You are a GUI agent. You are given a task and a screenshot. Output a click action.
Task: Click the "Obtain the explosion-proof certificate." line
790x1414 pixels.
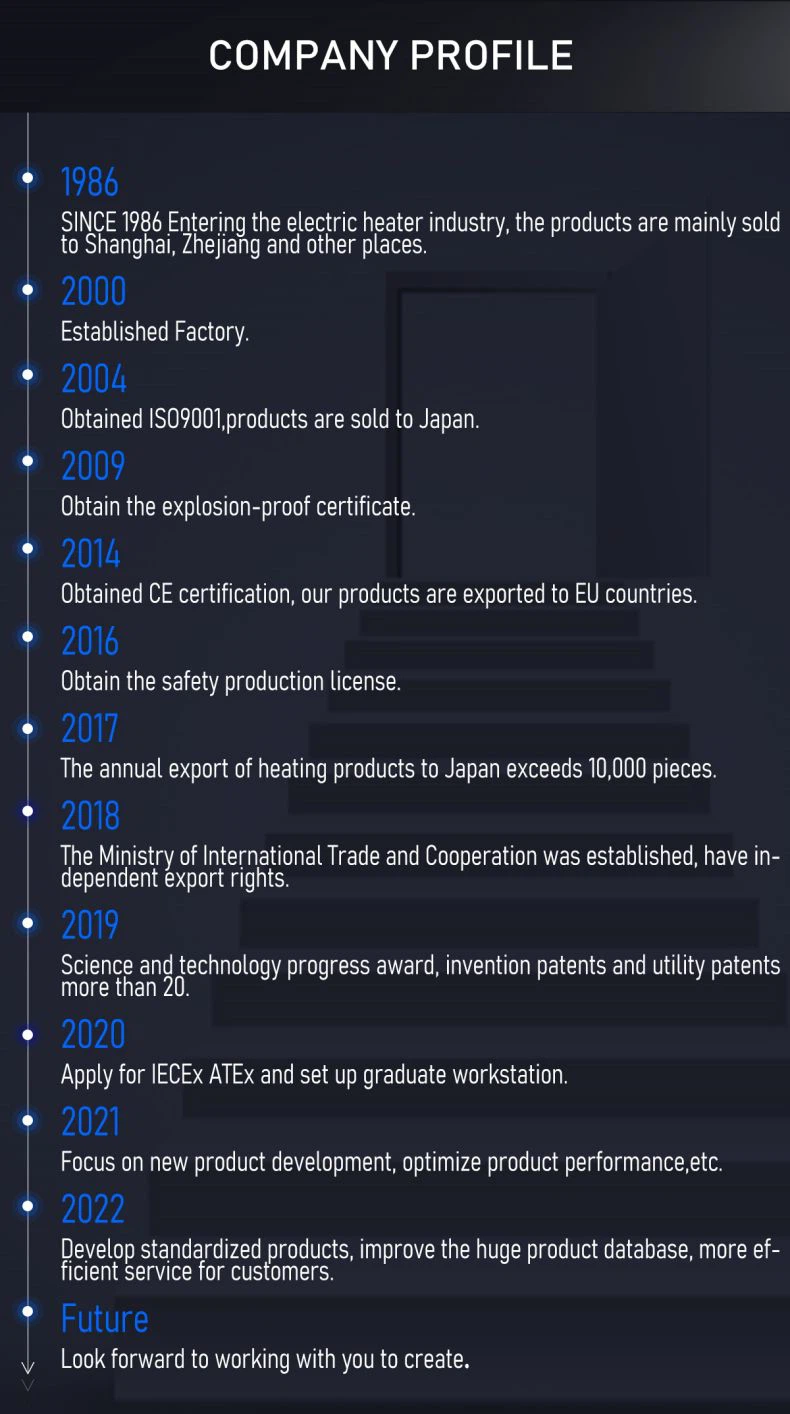pyautogui.click(x=238, y=507)
